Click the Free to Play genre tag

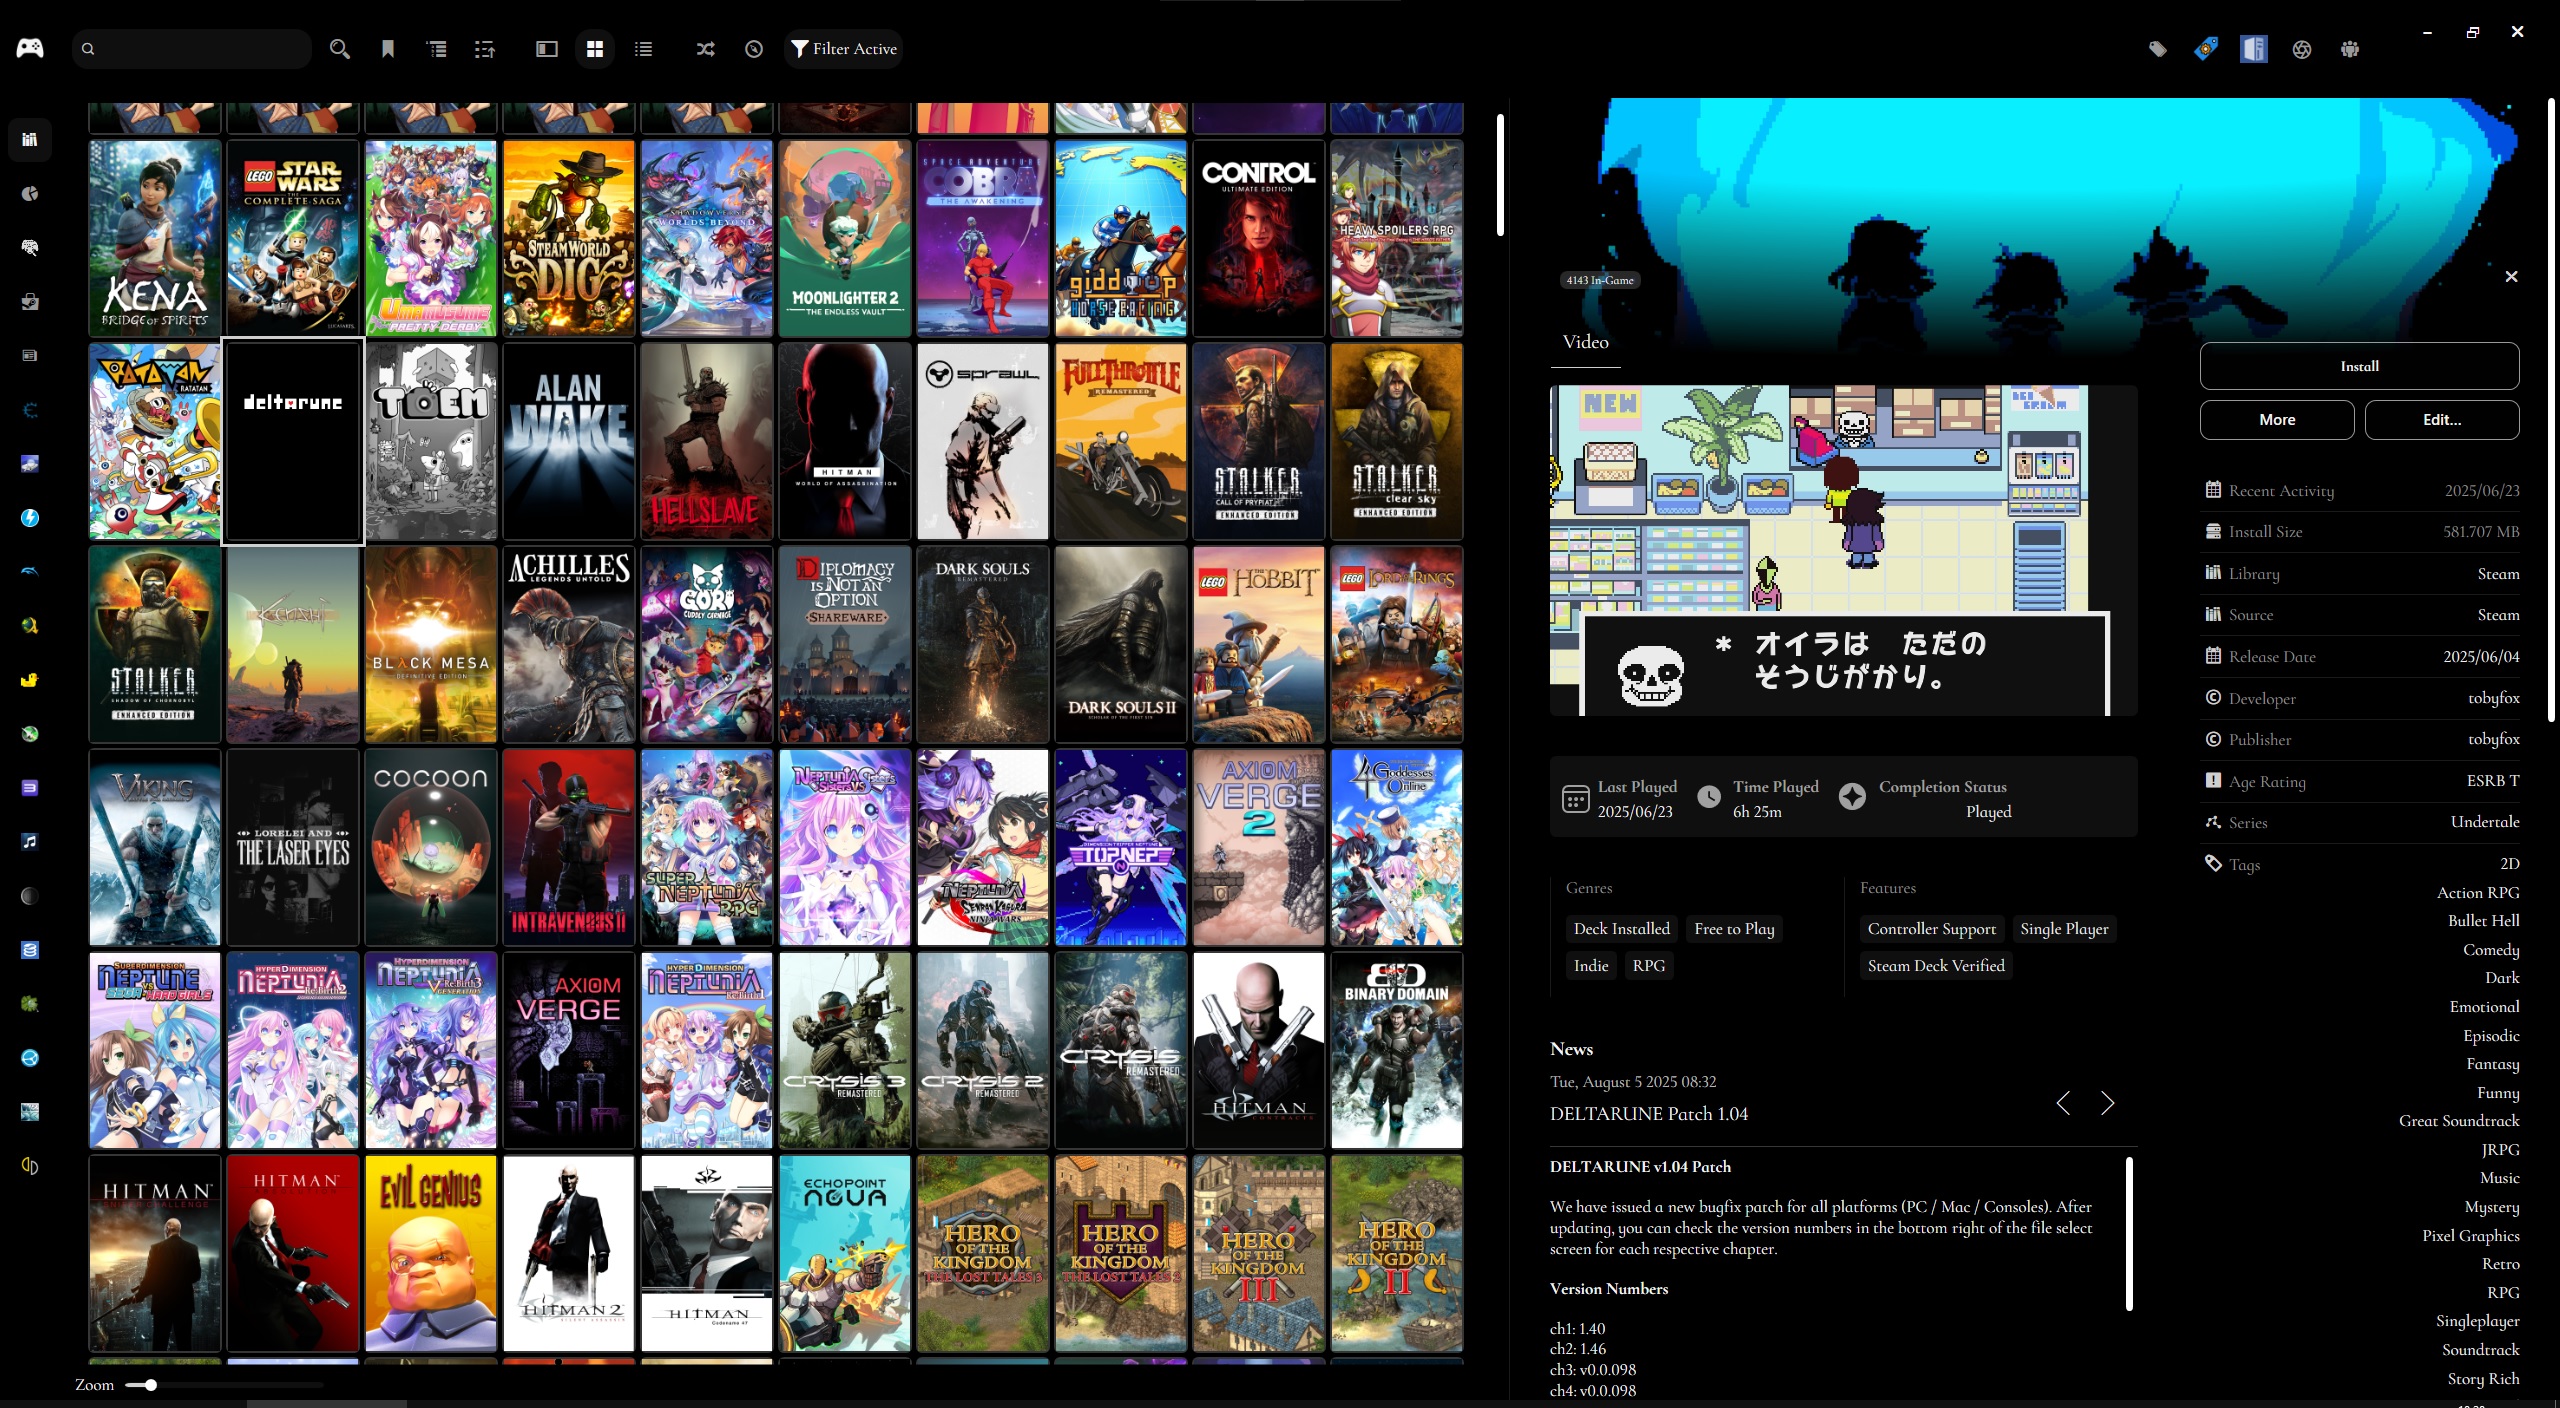pyautogui.click(x=1734, y=929)
